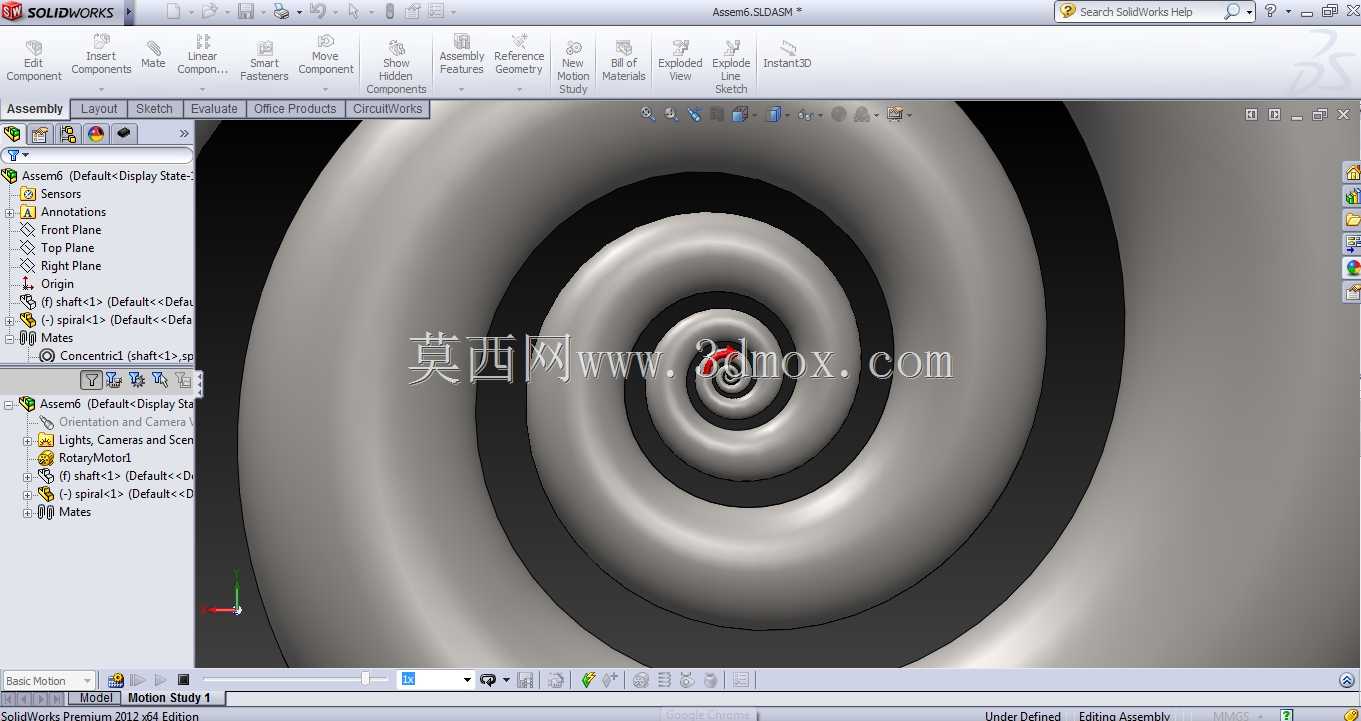
Task: Open the Design Library task pane tab
Action: 1352,196
